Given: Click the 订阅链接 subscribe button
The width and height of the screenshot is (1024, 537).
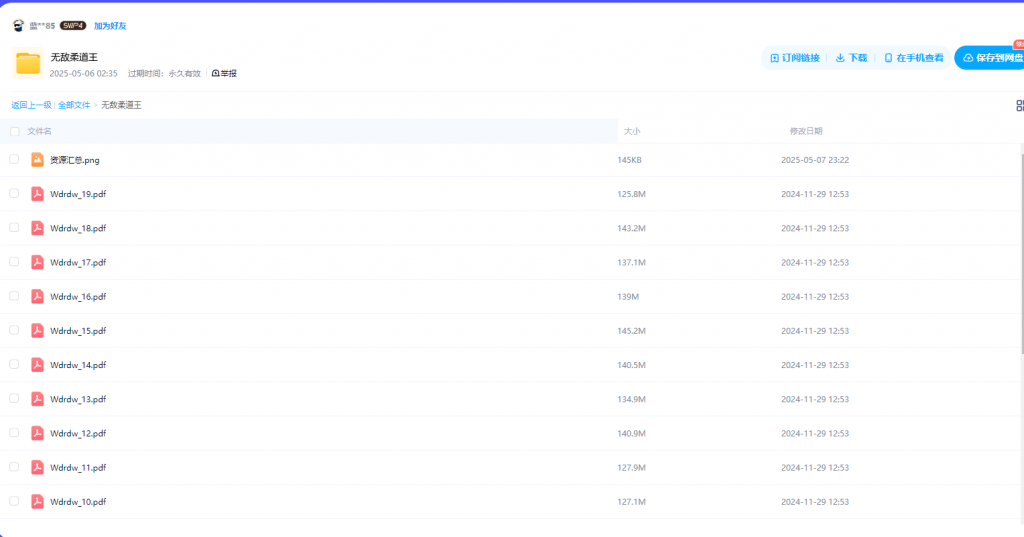Looking at the screenshot, I should tap(795, 58).
